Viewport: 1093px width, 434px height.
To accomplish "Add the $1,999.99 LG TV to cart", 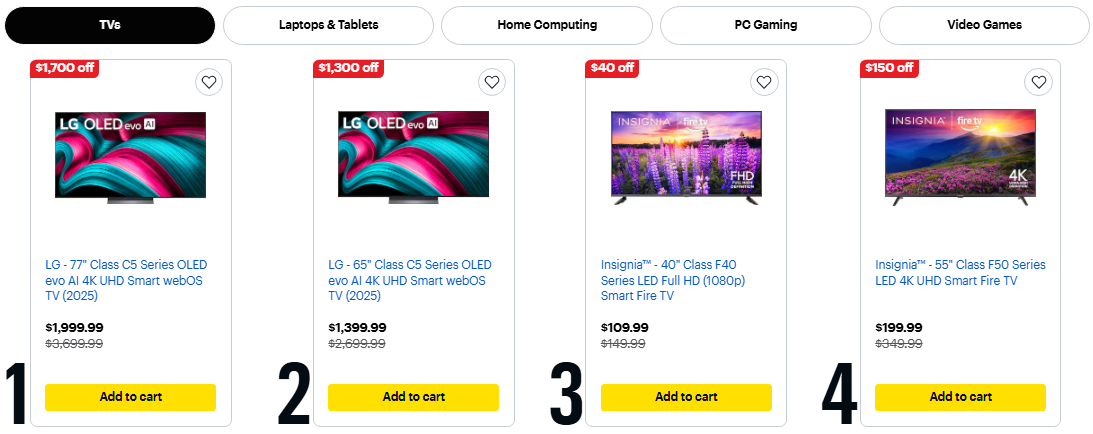I will (130, 397).
